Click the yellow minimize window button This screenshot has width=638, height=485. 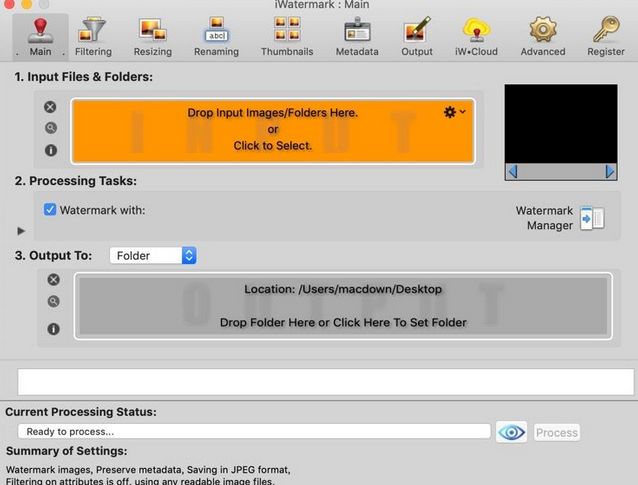[x=27, y=4]
